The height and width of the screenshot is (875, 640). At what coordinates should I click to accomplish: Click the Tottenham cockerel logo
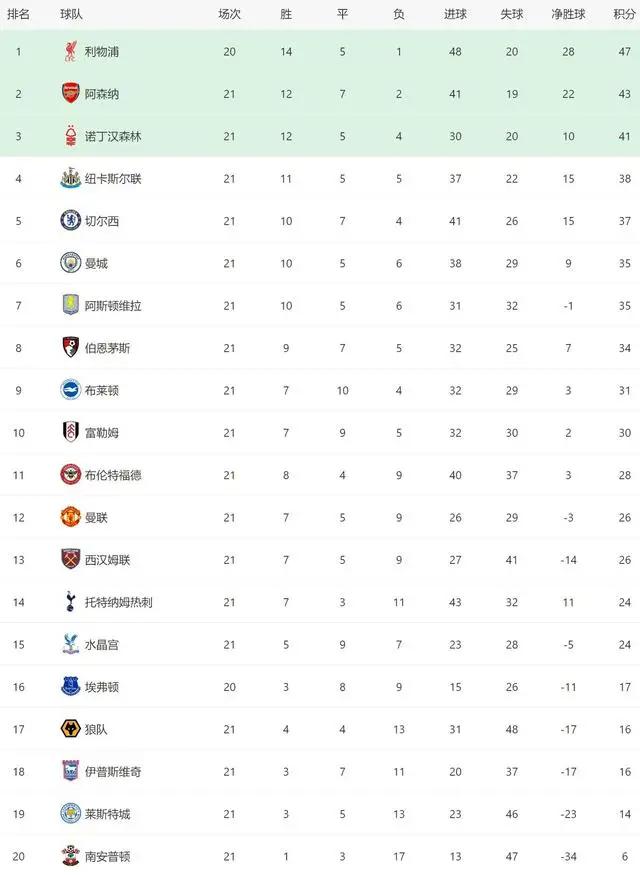coord(70,602)
